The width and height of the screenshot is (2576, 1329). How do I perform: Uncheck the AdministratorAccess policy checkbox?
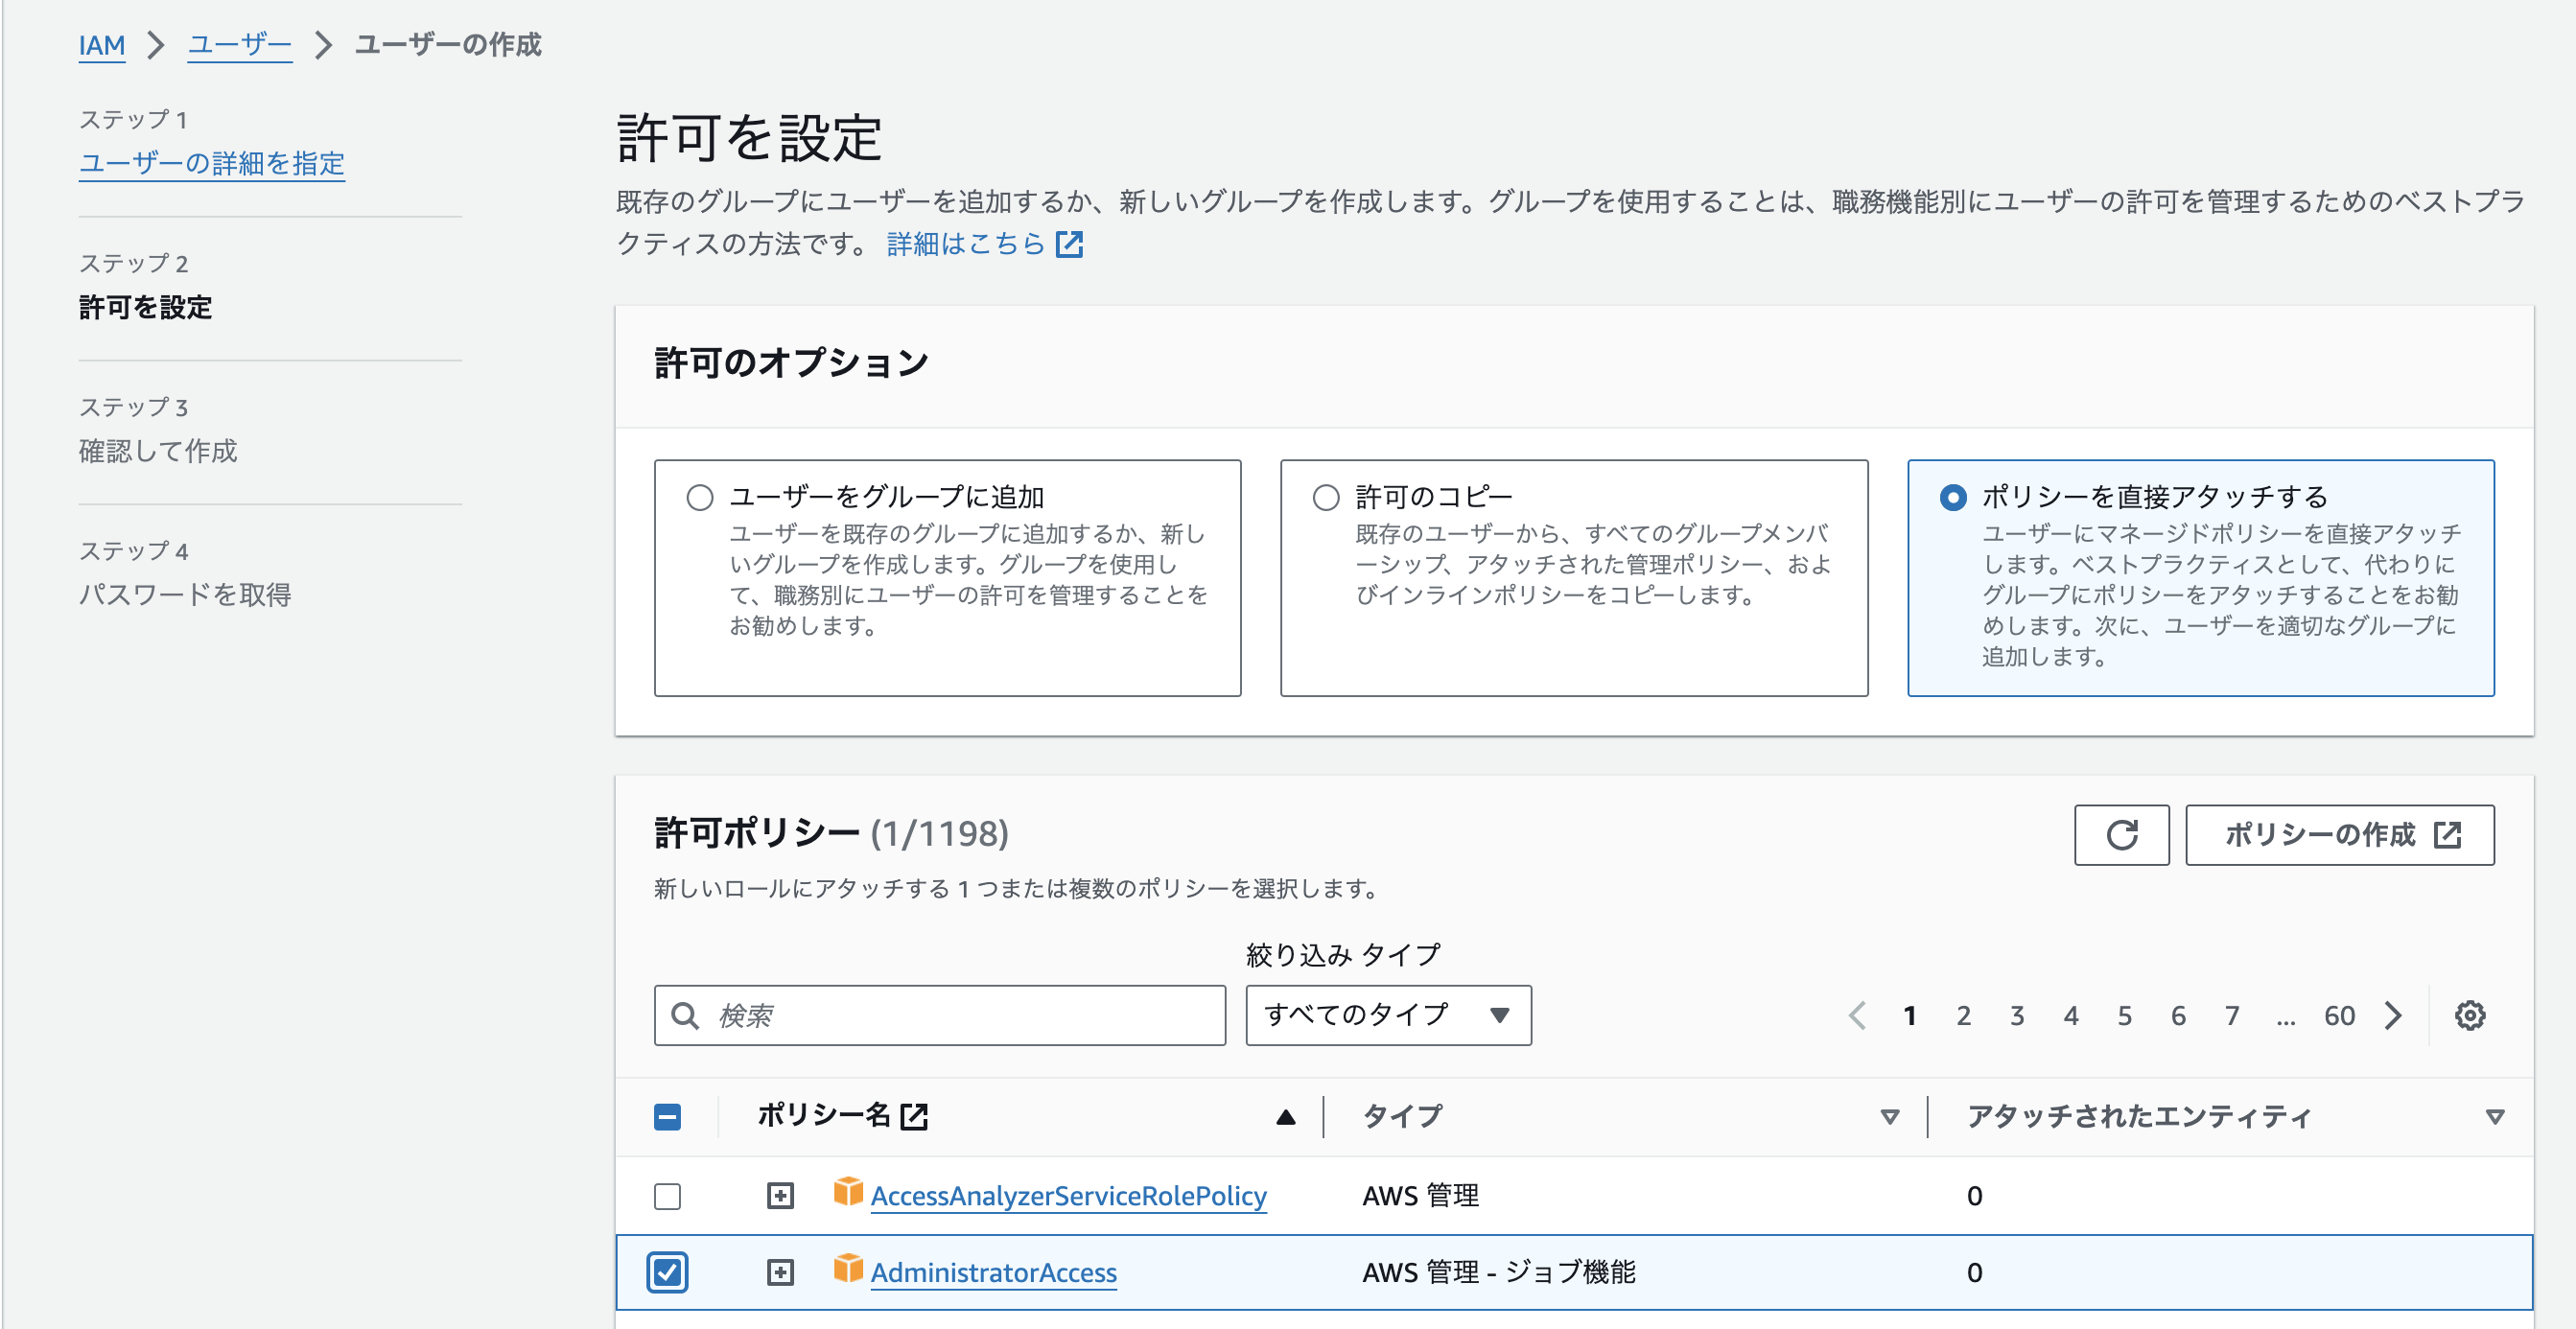point(667,1272)
